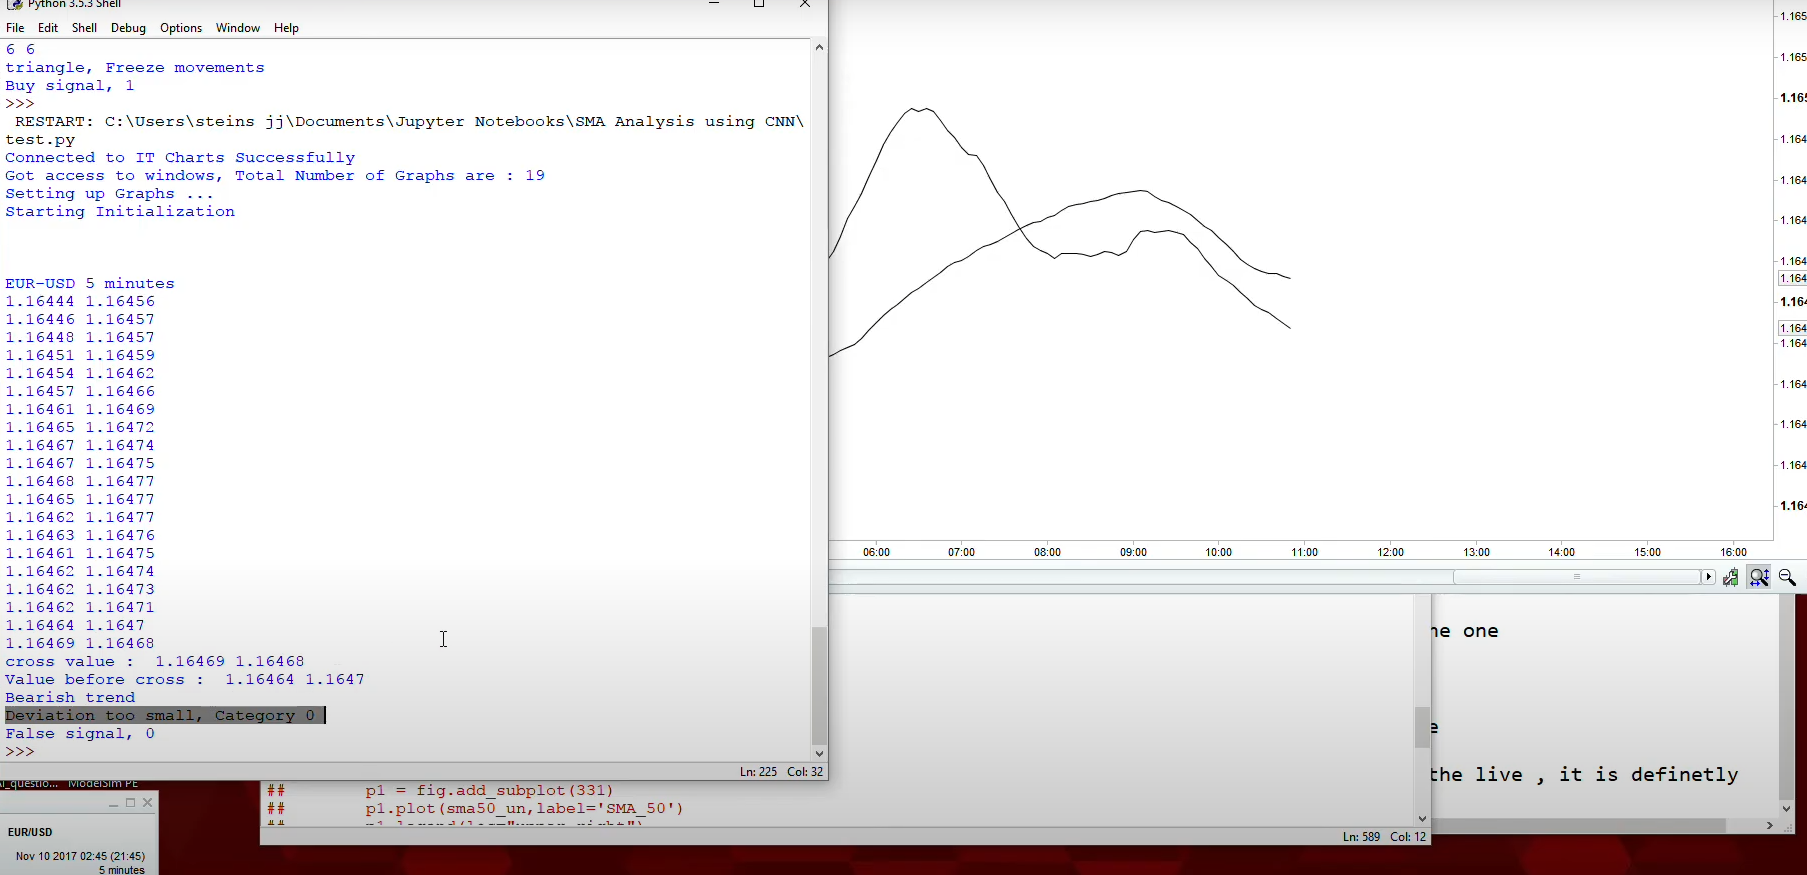Click the code editor's vertical scrollbar thumb

point(1422,727)
